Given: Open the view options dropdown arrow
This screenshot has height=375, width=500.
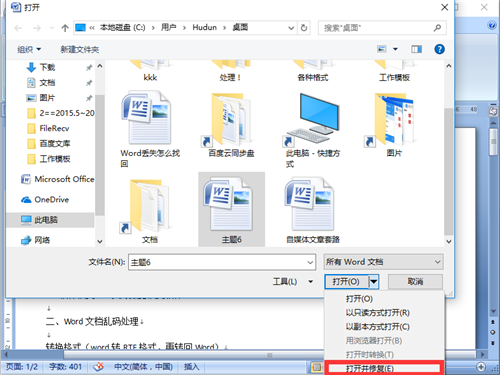Looking at the screenshot, I should (395, 49).
